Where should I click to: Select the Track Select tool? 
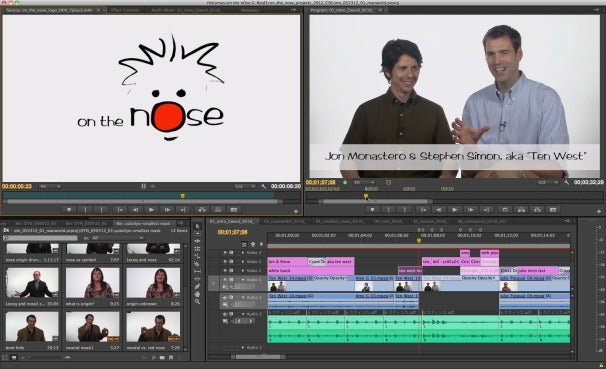[x=197, y=234]
